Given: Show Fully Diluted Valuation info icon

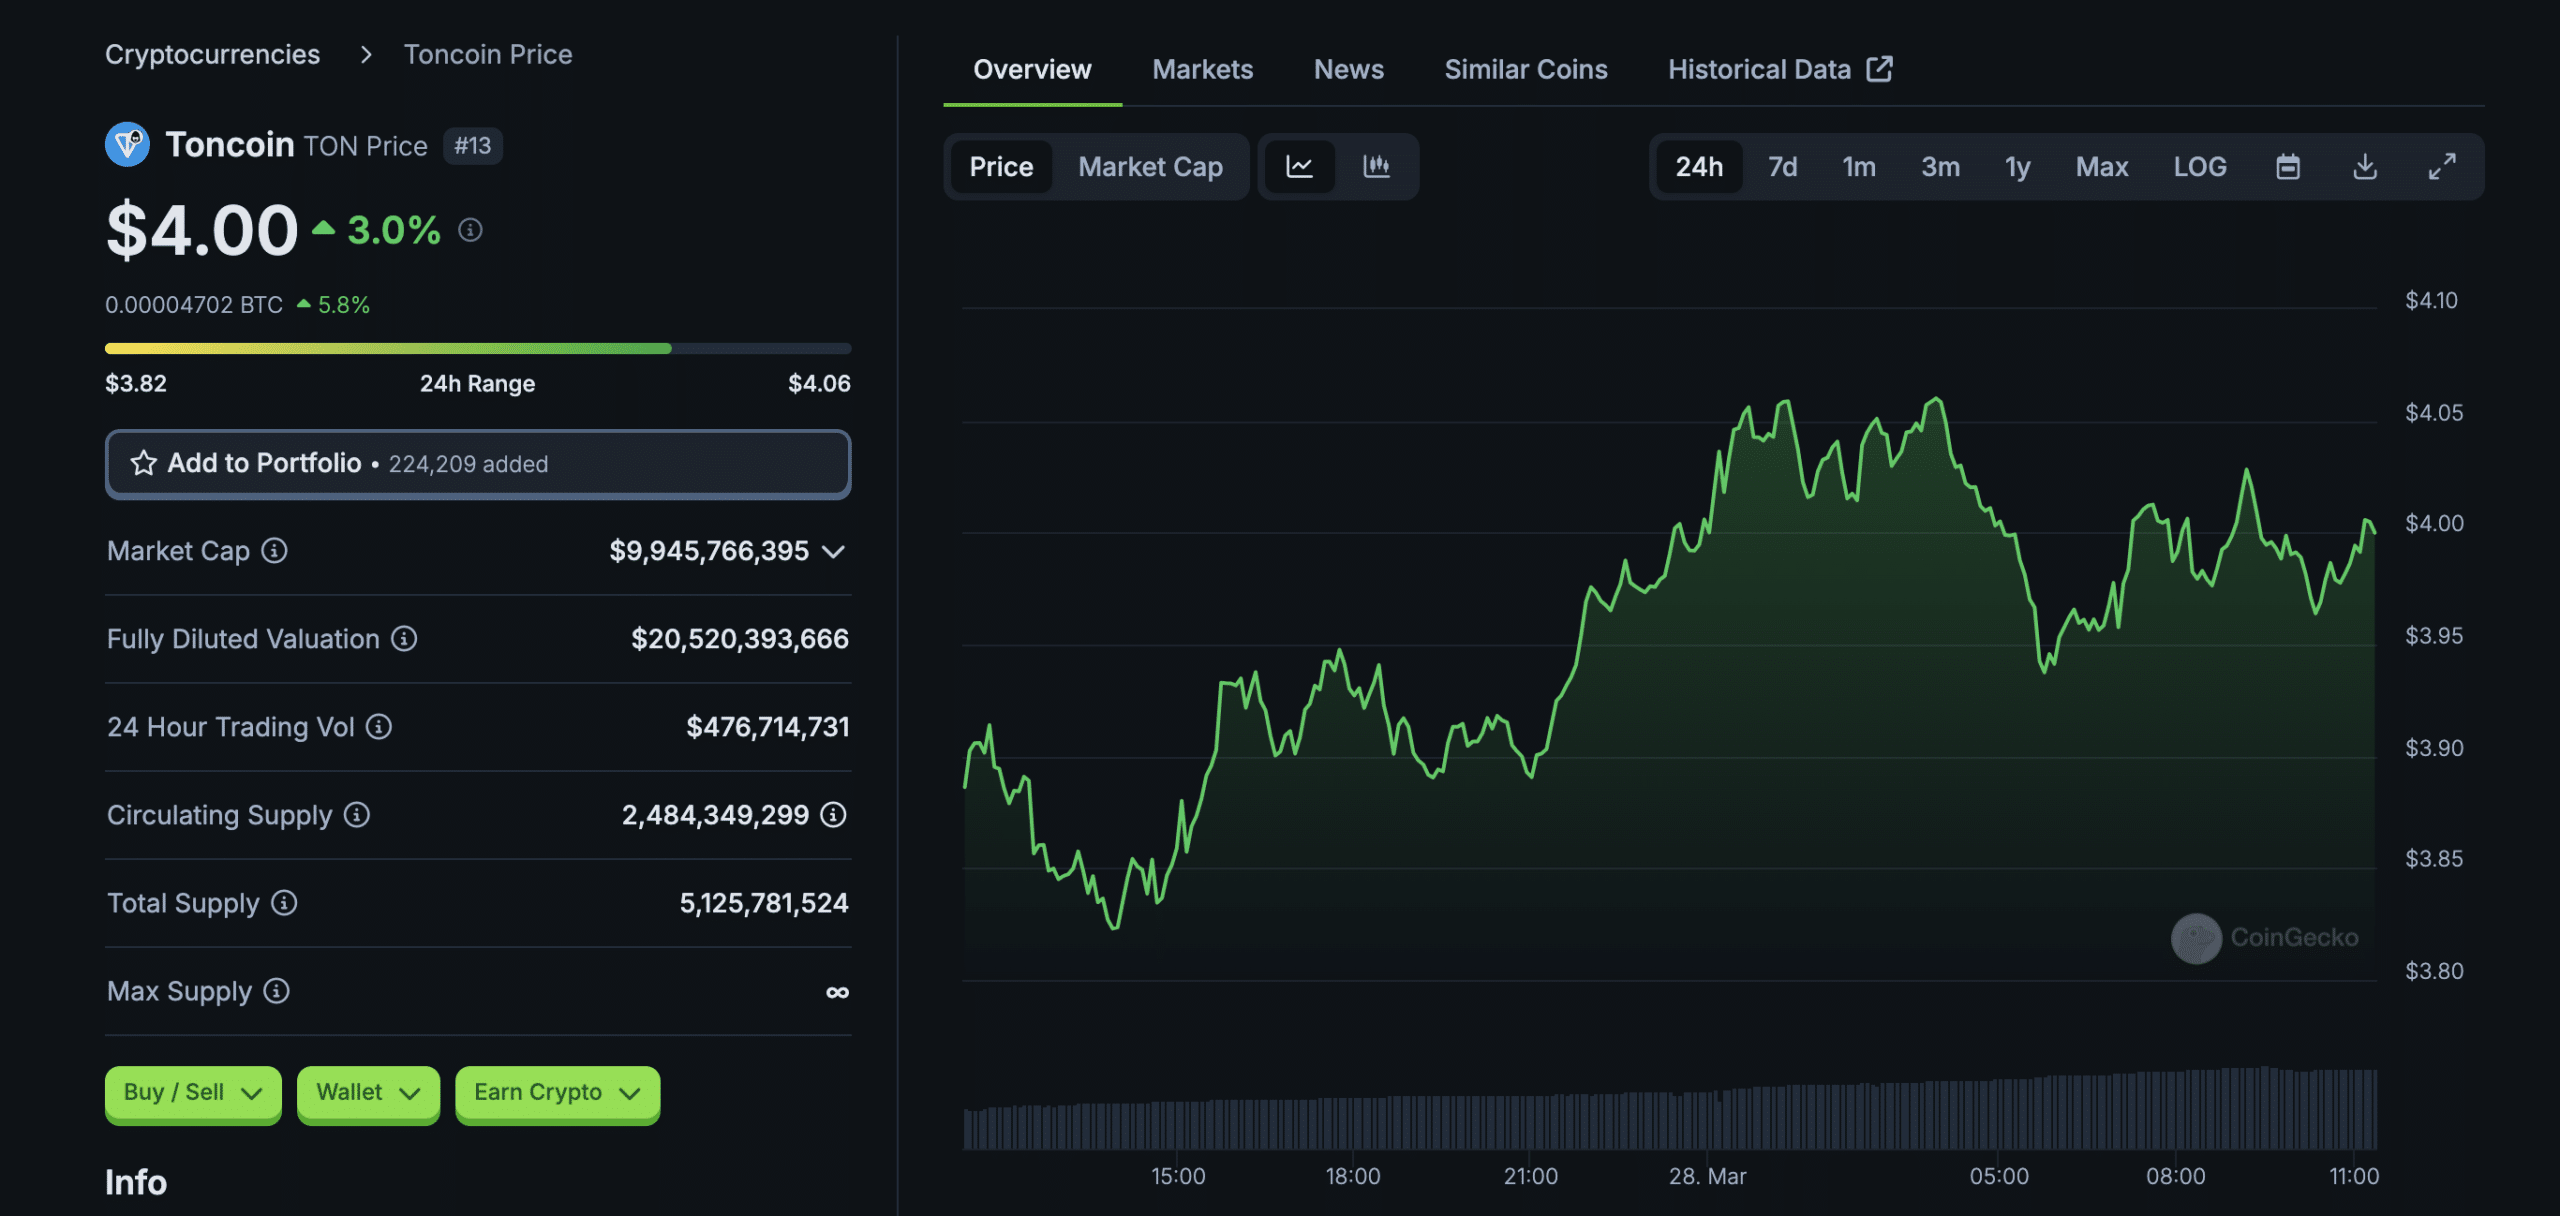Looking at the screenshot, I should click(x=404, y=639).
